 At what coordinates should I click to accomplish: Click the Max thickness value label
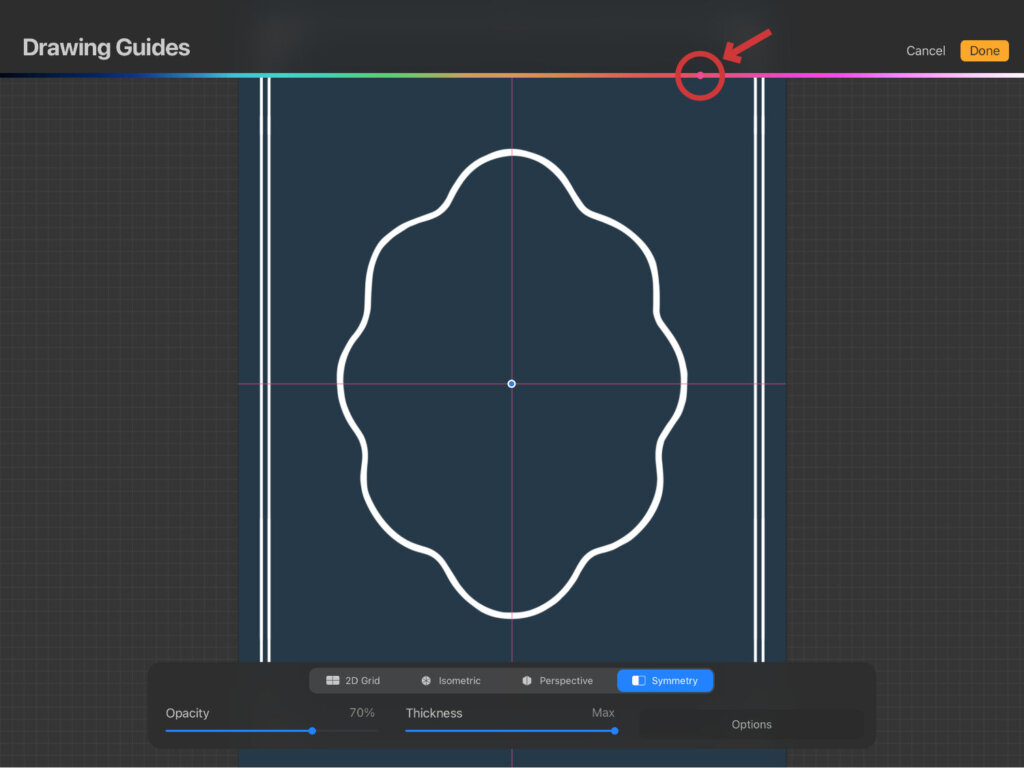(x=603, y=713)
